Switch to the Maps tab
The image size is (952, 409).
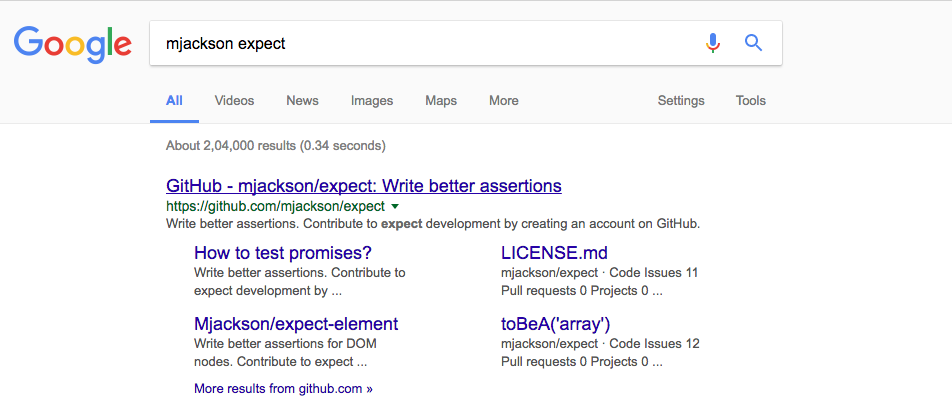pos(440,101)
